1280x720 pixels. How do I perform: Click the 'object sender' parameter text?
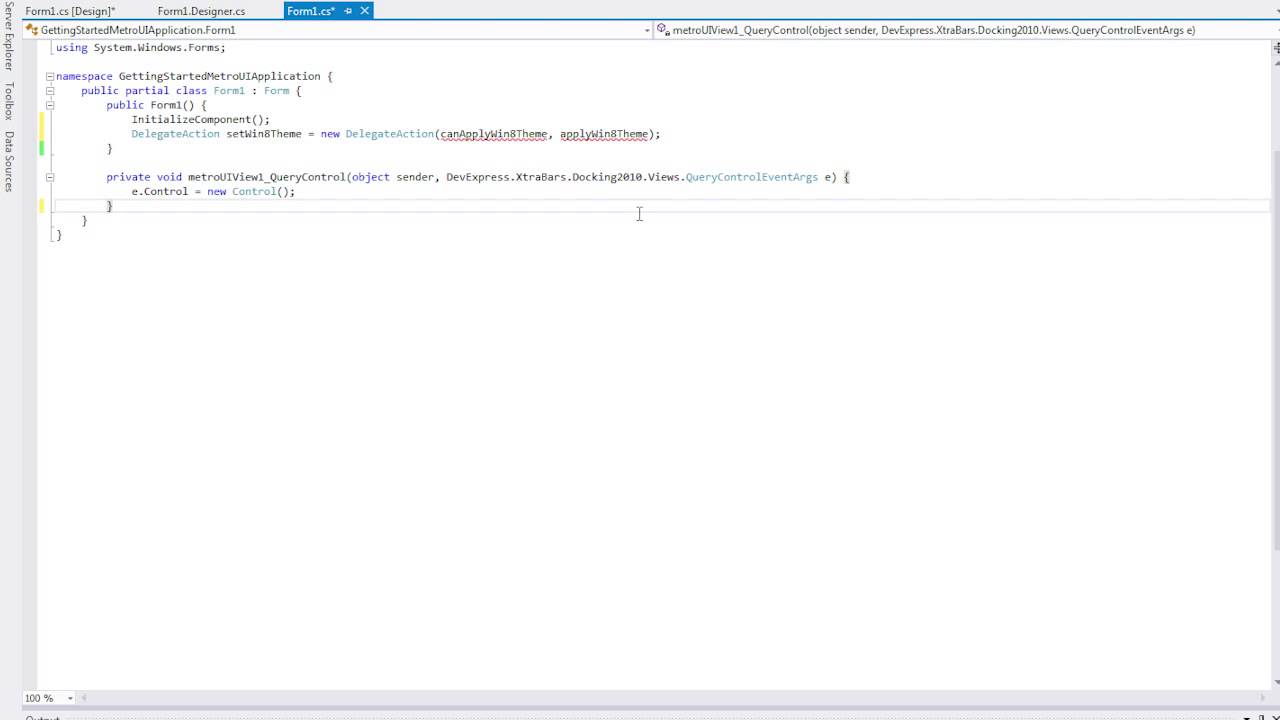click(x=392, y=177)
